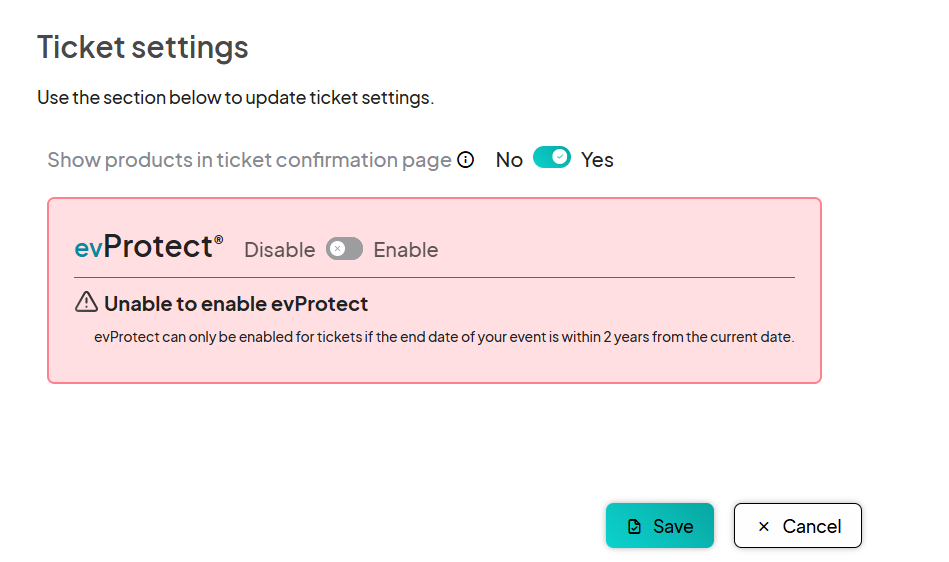Viewport: 949px width, 562px height.
Task: Click the 'Disable' label next to evProtect
Action: 279,250
